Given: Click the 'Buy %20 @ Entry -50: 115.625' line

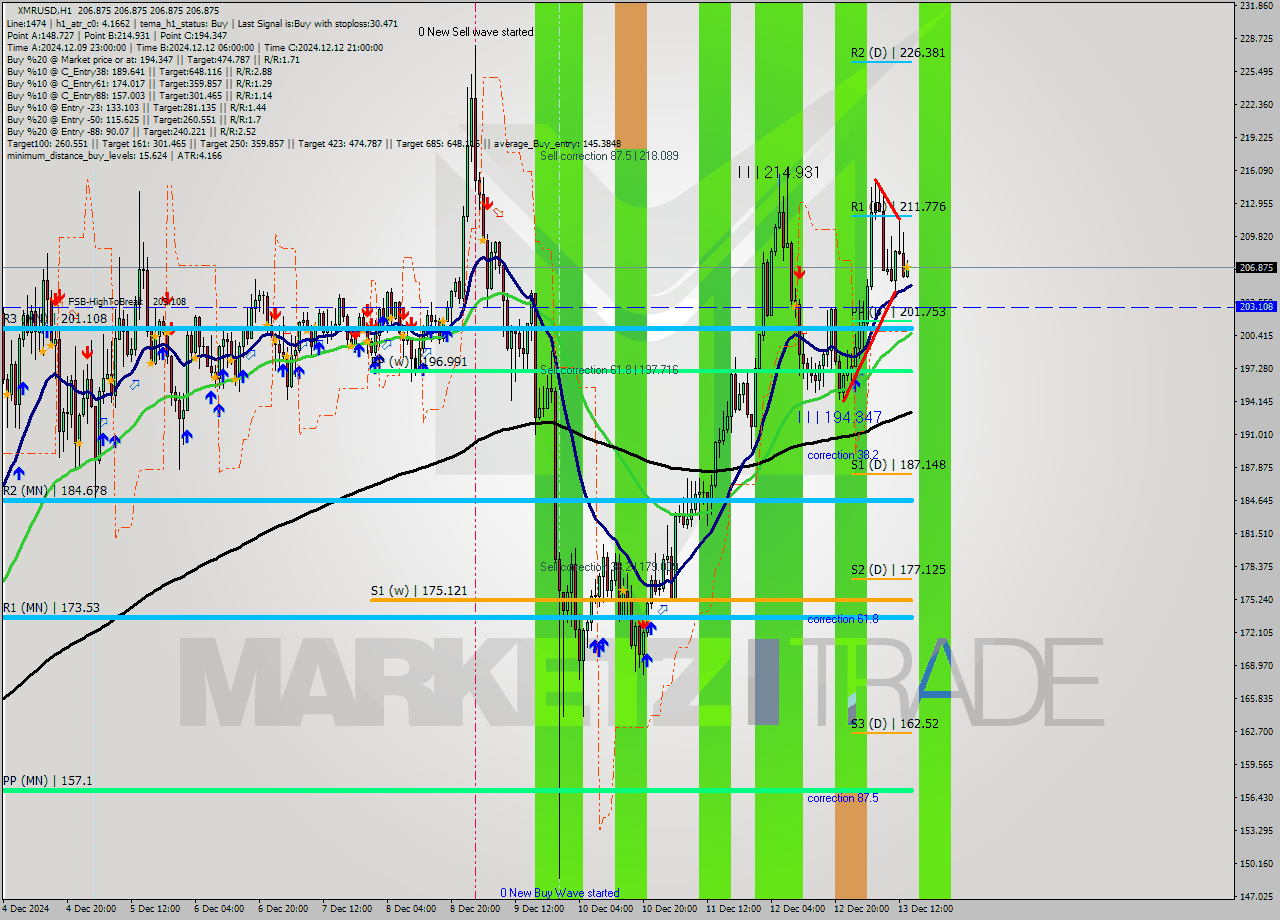Looking at the screenshot, I should 133,119.
